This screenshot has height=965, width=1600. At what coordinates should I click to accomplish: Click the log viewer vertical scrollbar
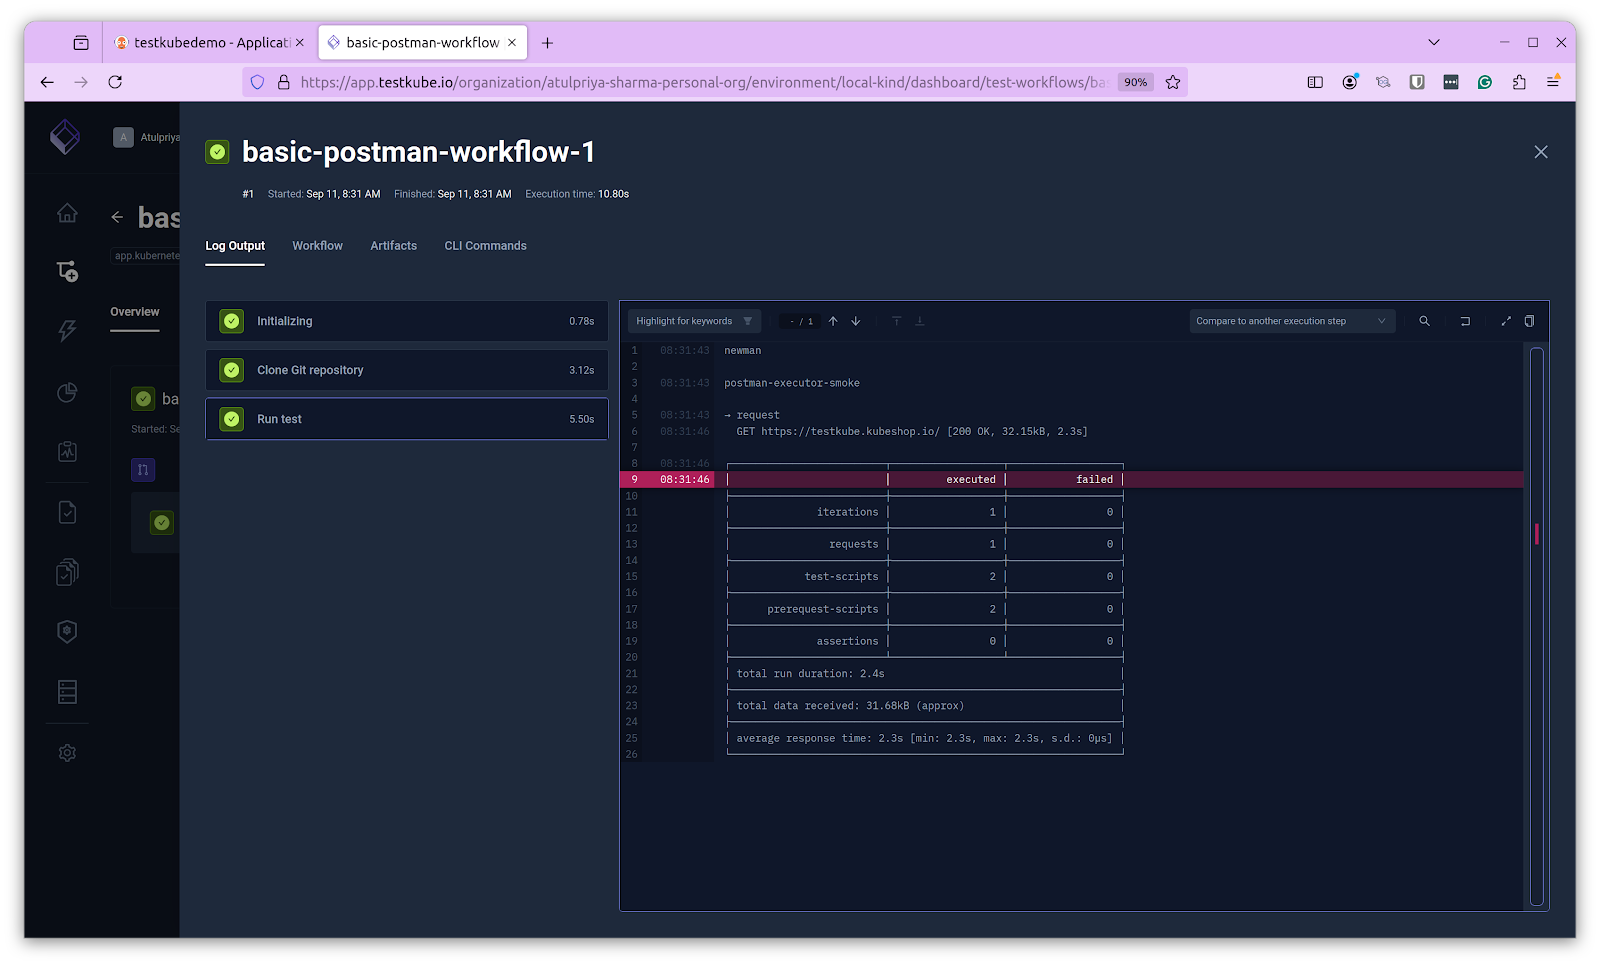coord(1537,626)
